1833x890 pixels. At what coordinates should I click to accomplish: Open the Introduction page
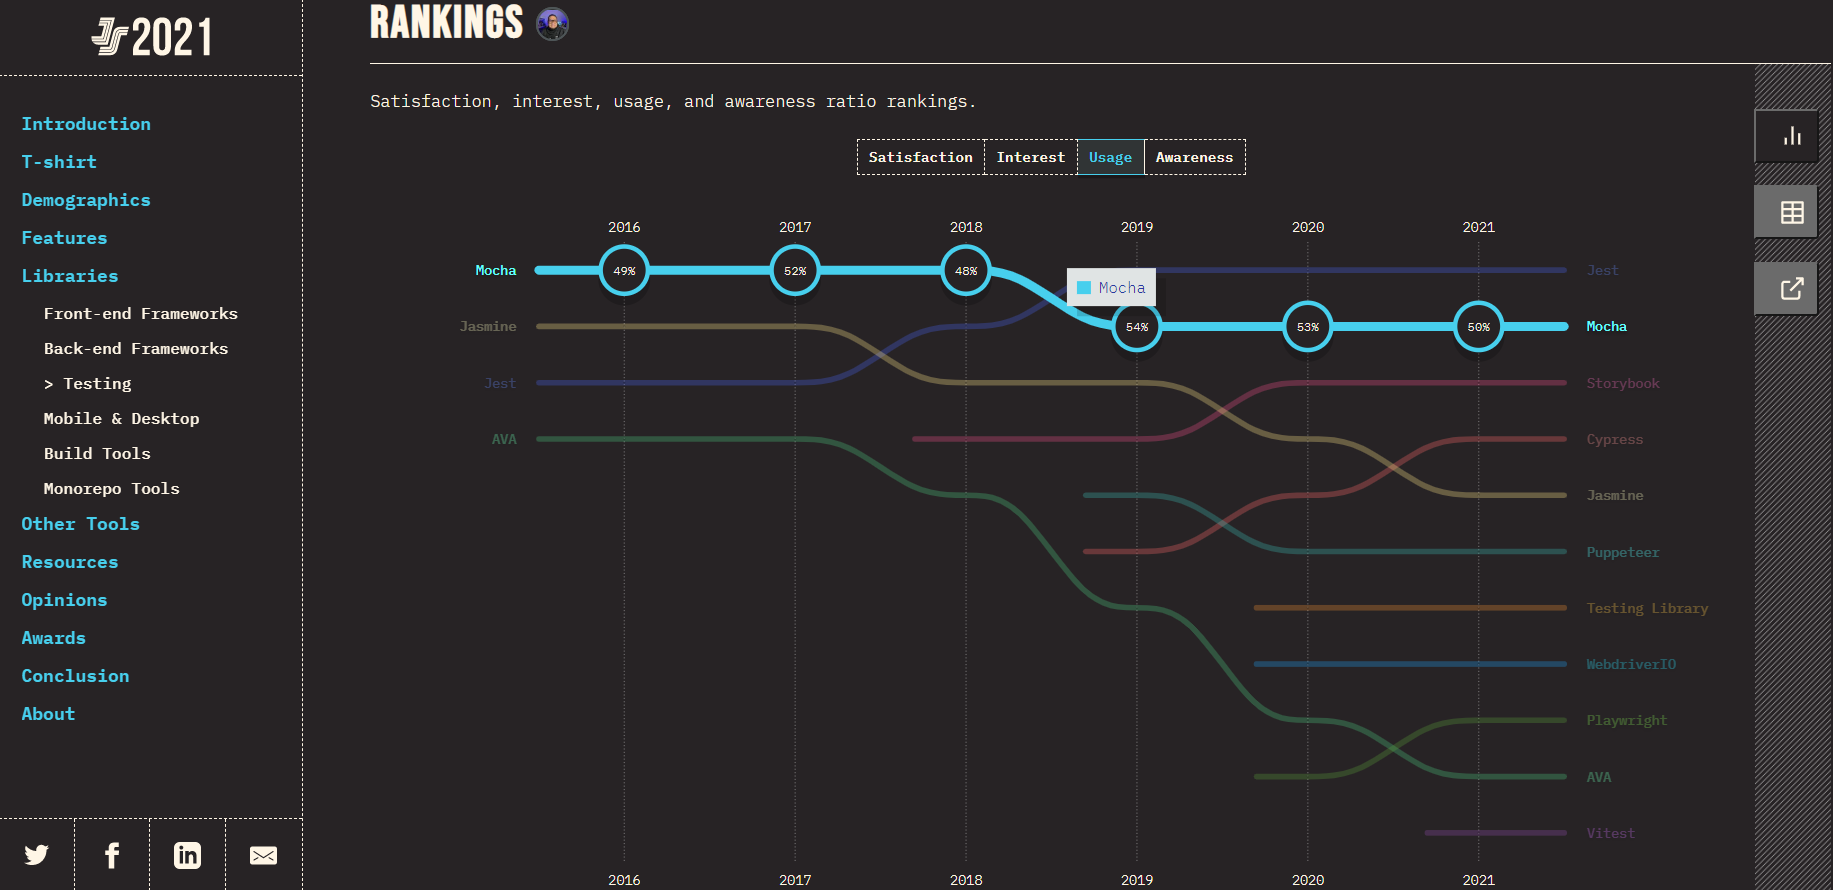click(x=86, y=124)
